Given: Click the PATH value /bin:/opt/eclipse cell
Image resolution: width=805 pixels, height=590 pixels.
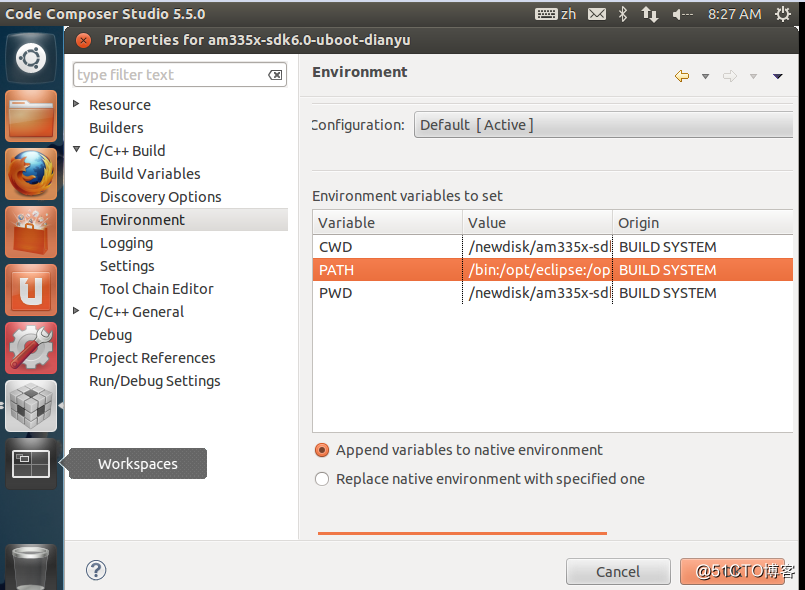Looking at the screenshot, I should click(x=538, y=270).
